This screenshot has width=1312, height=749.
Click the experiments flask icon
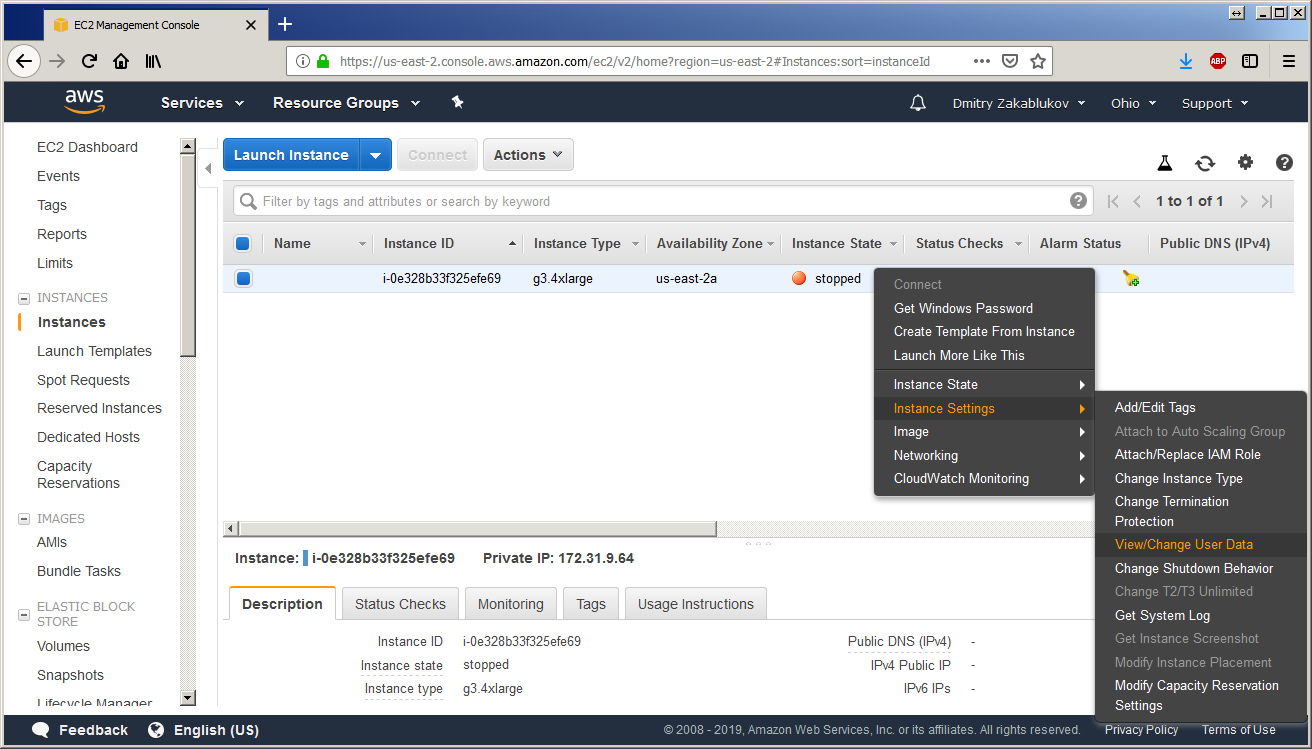(1165, 163)
